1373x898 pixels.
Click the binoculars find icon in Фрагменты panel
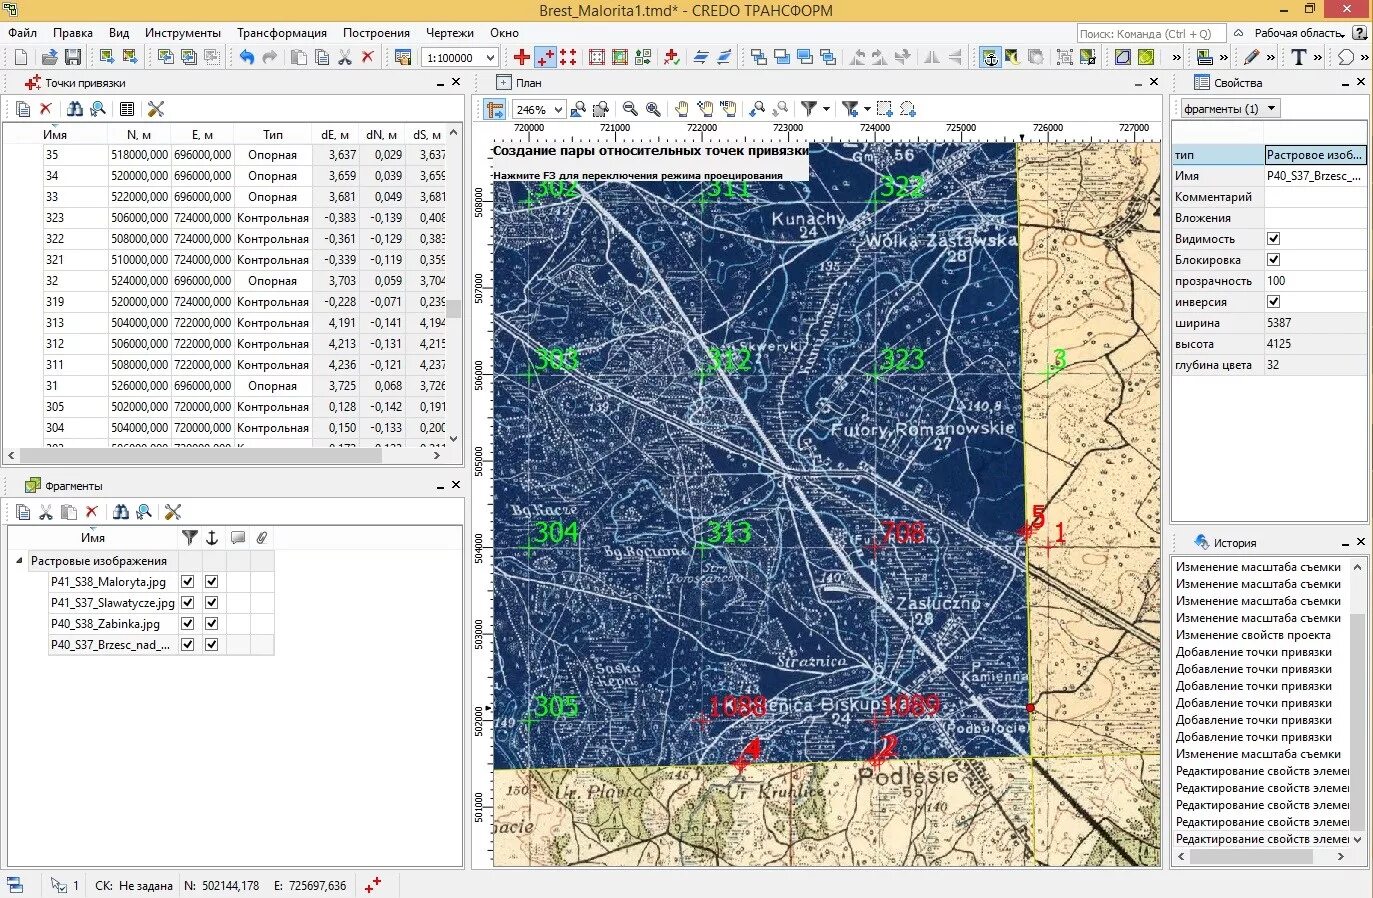coord(121,511)
